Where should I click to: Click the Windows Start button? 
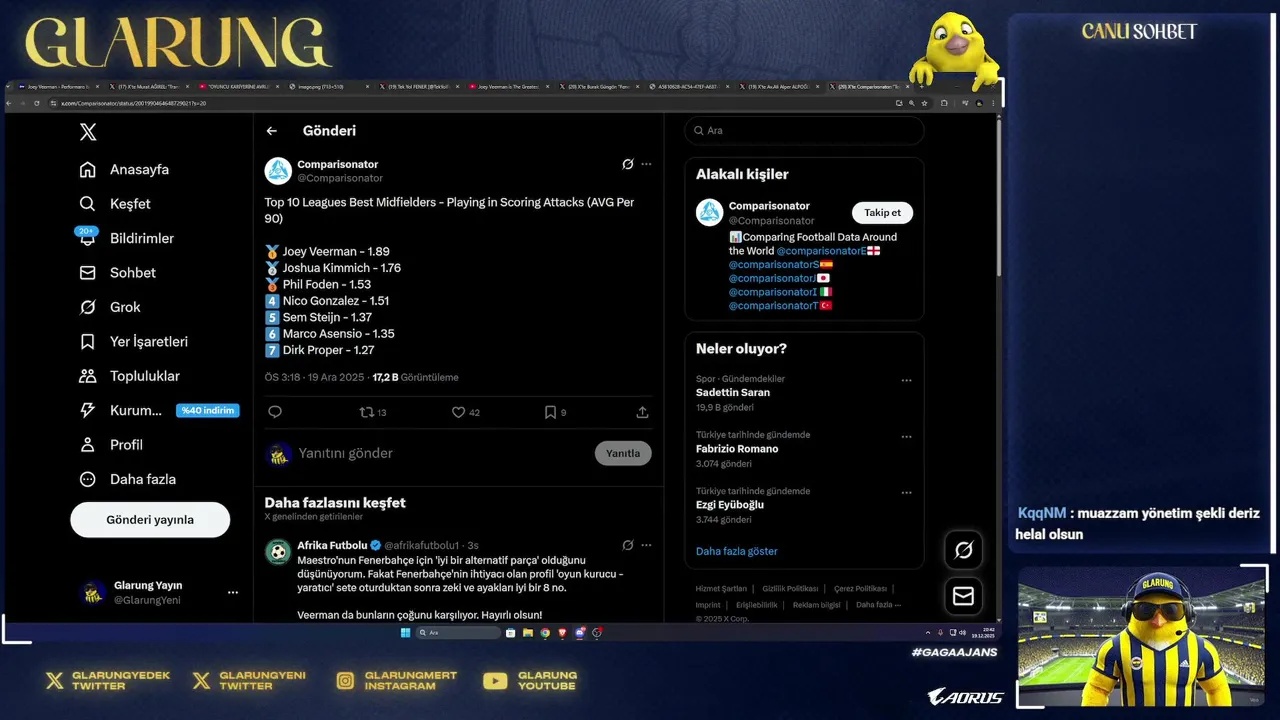[x=405, y=633]
